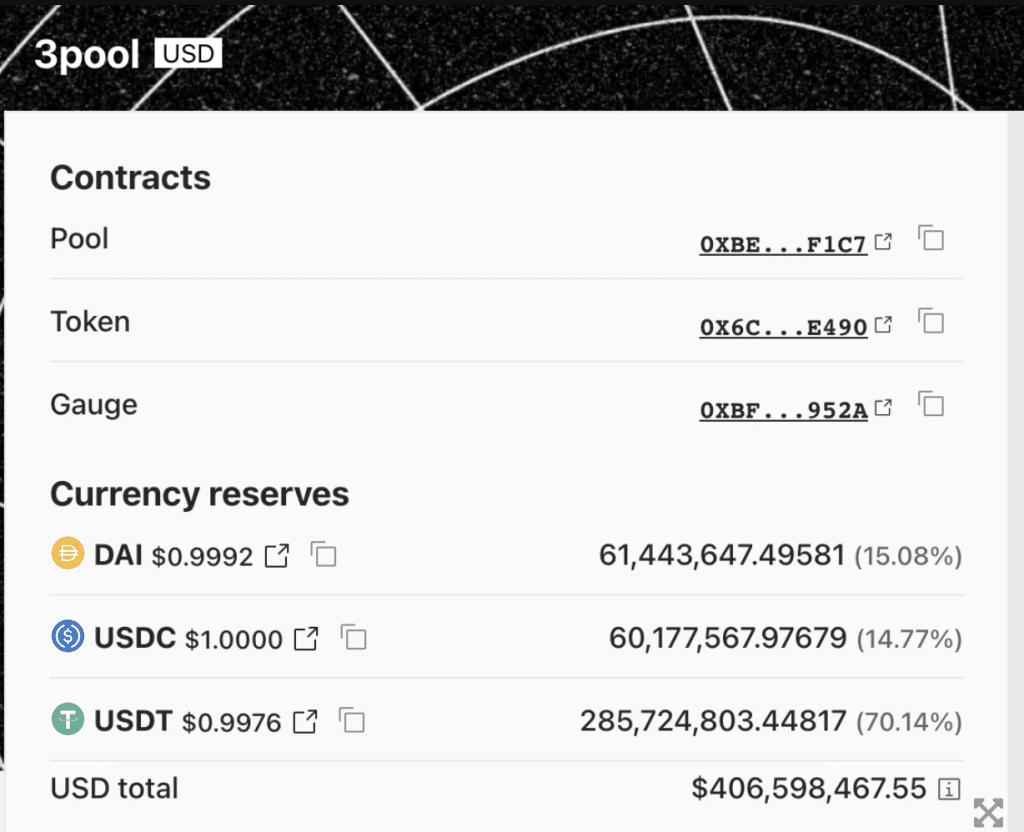
Task: Click the 3pool title
Action: point(87,55)
